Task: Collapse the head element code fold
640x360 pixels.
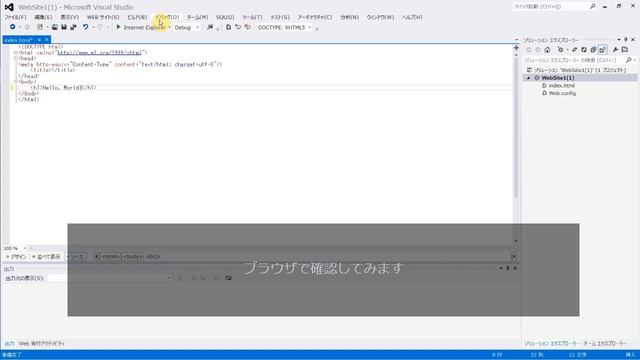Action: click(16, 58)
